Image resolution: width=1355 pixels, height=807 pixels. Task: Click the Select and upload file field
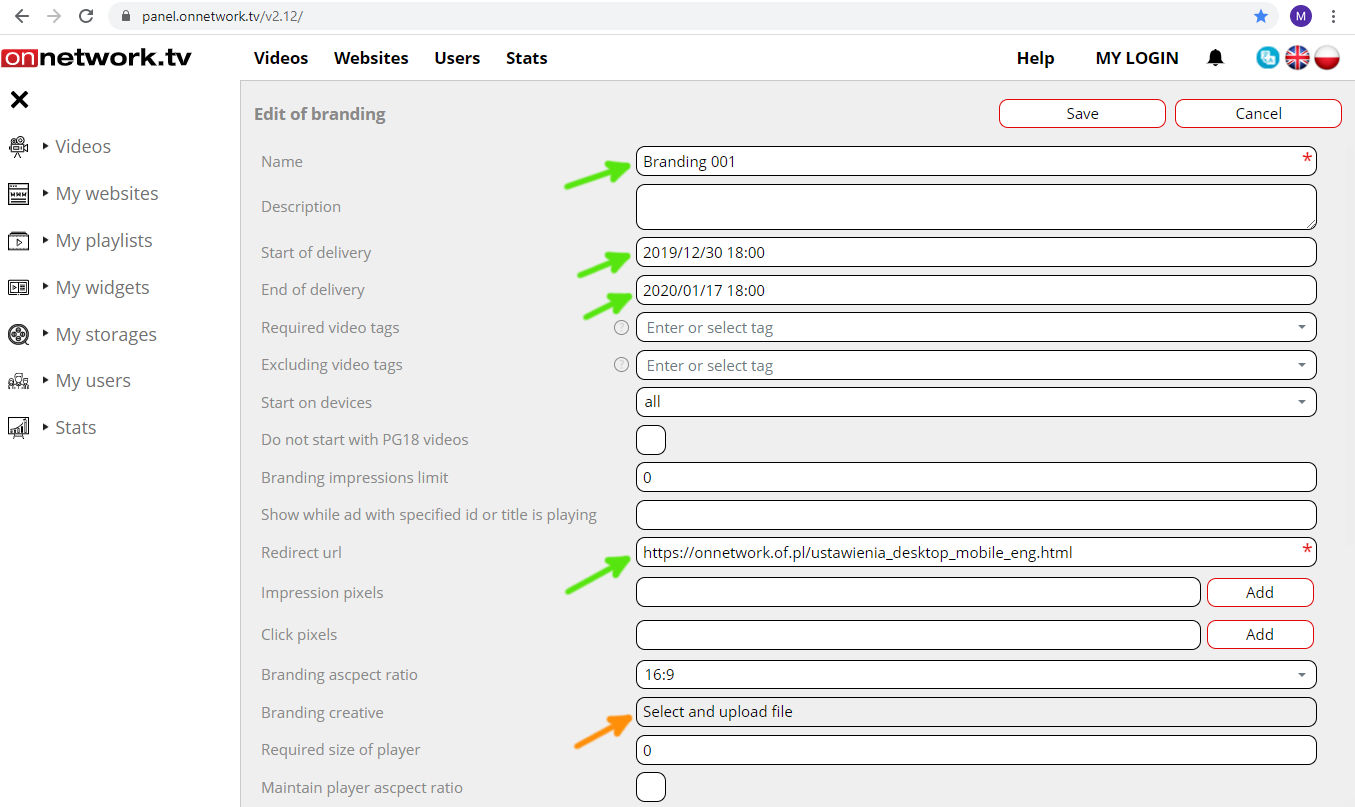pyautogui.click(x=975, y=712)
